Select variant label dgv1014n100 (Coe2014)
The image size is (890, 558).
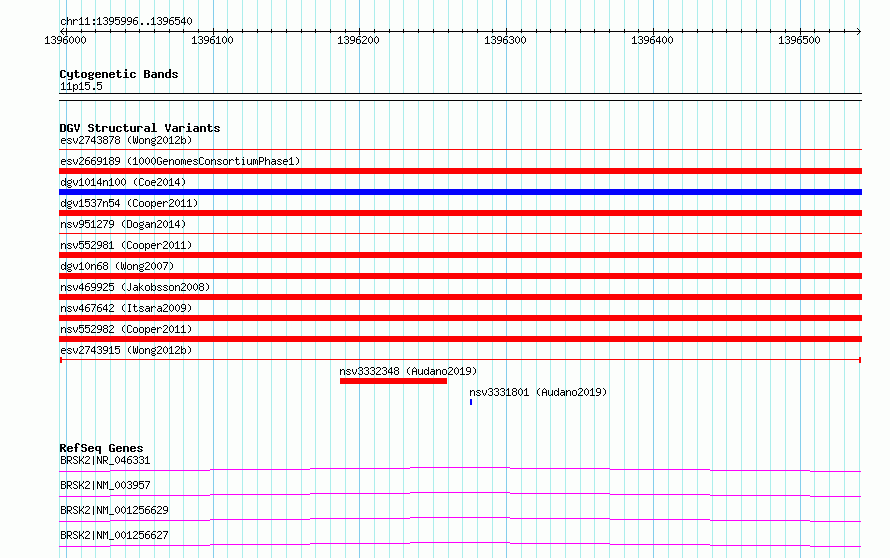tap(123, 182)
